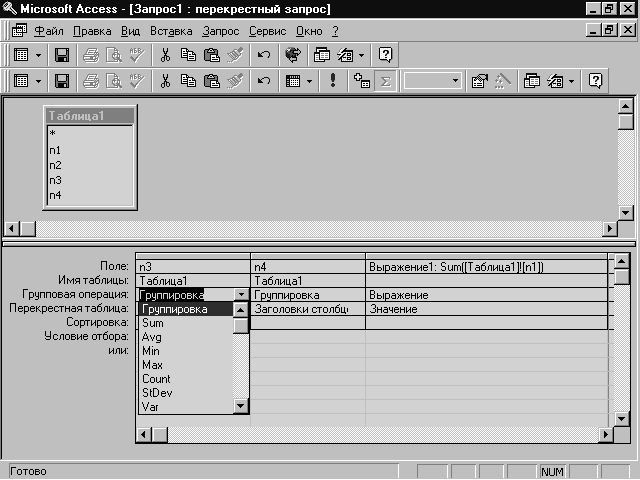This screenshot has height=480, width=640.
Task: Click Save icon in the top toolbar
Action: [62, 55]
